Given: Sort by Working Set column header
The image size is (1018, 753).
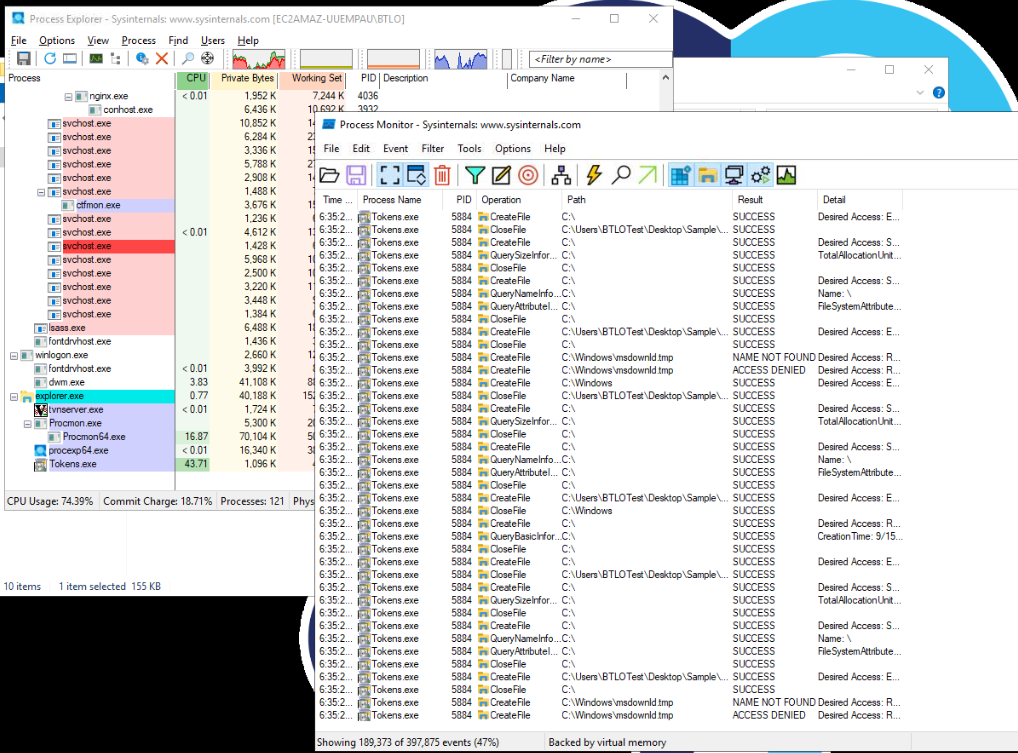Looking at the screenshot, I should pos(312,79).
